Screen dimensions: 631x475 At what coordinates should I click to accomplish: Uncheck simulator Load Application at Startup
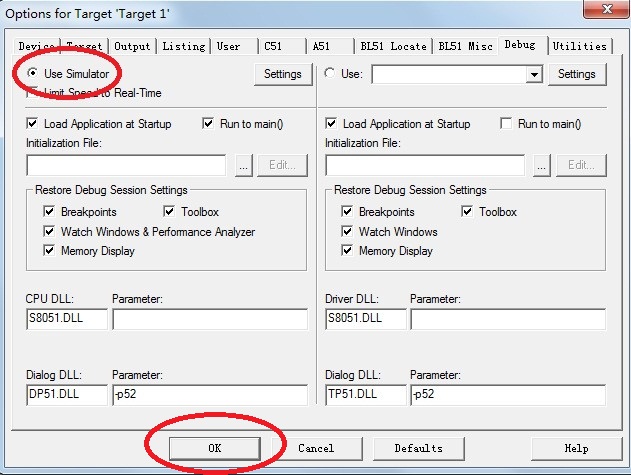tap(33, 124)
